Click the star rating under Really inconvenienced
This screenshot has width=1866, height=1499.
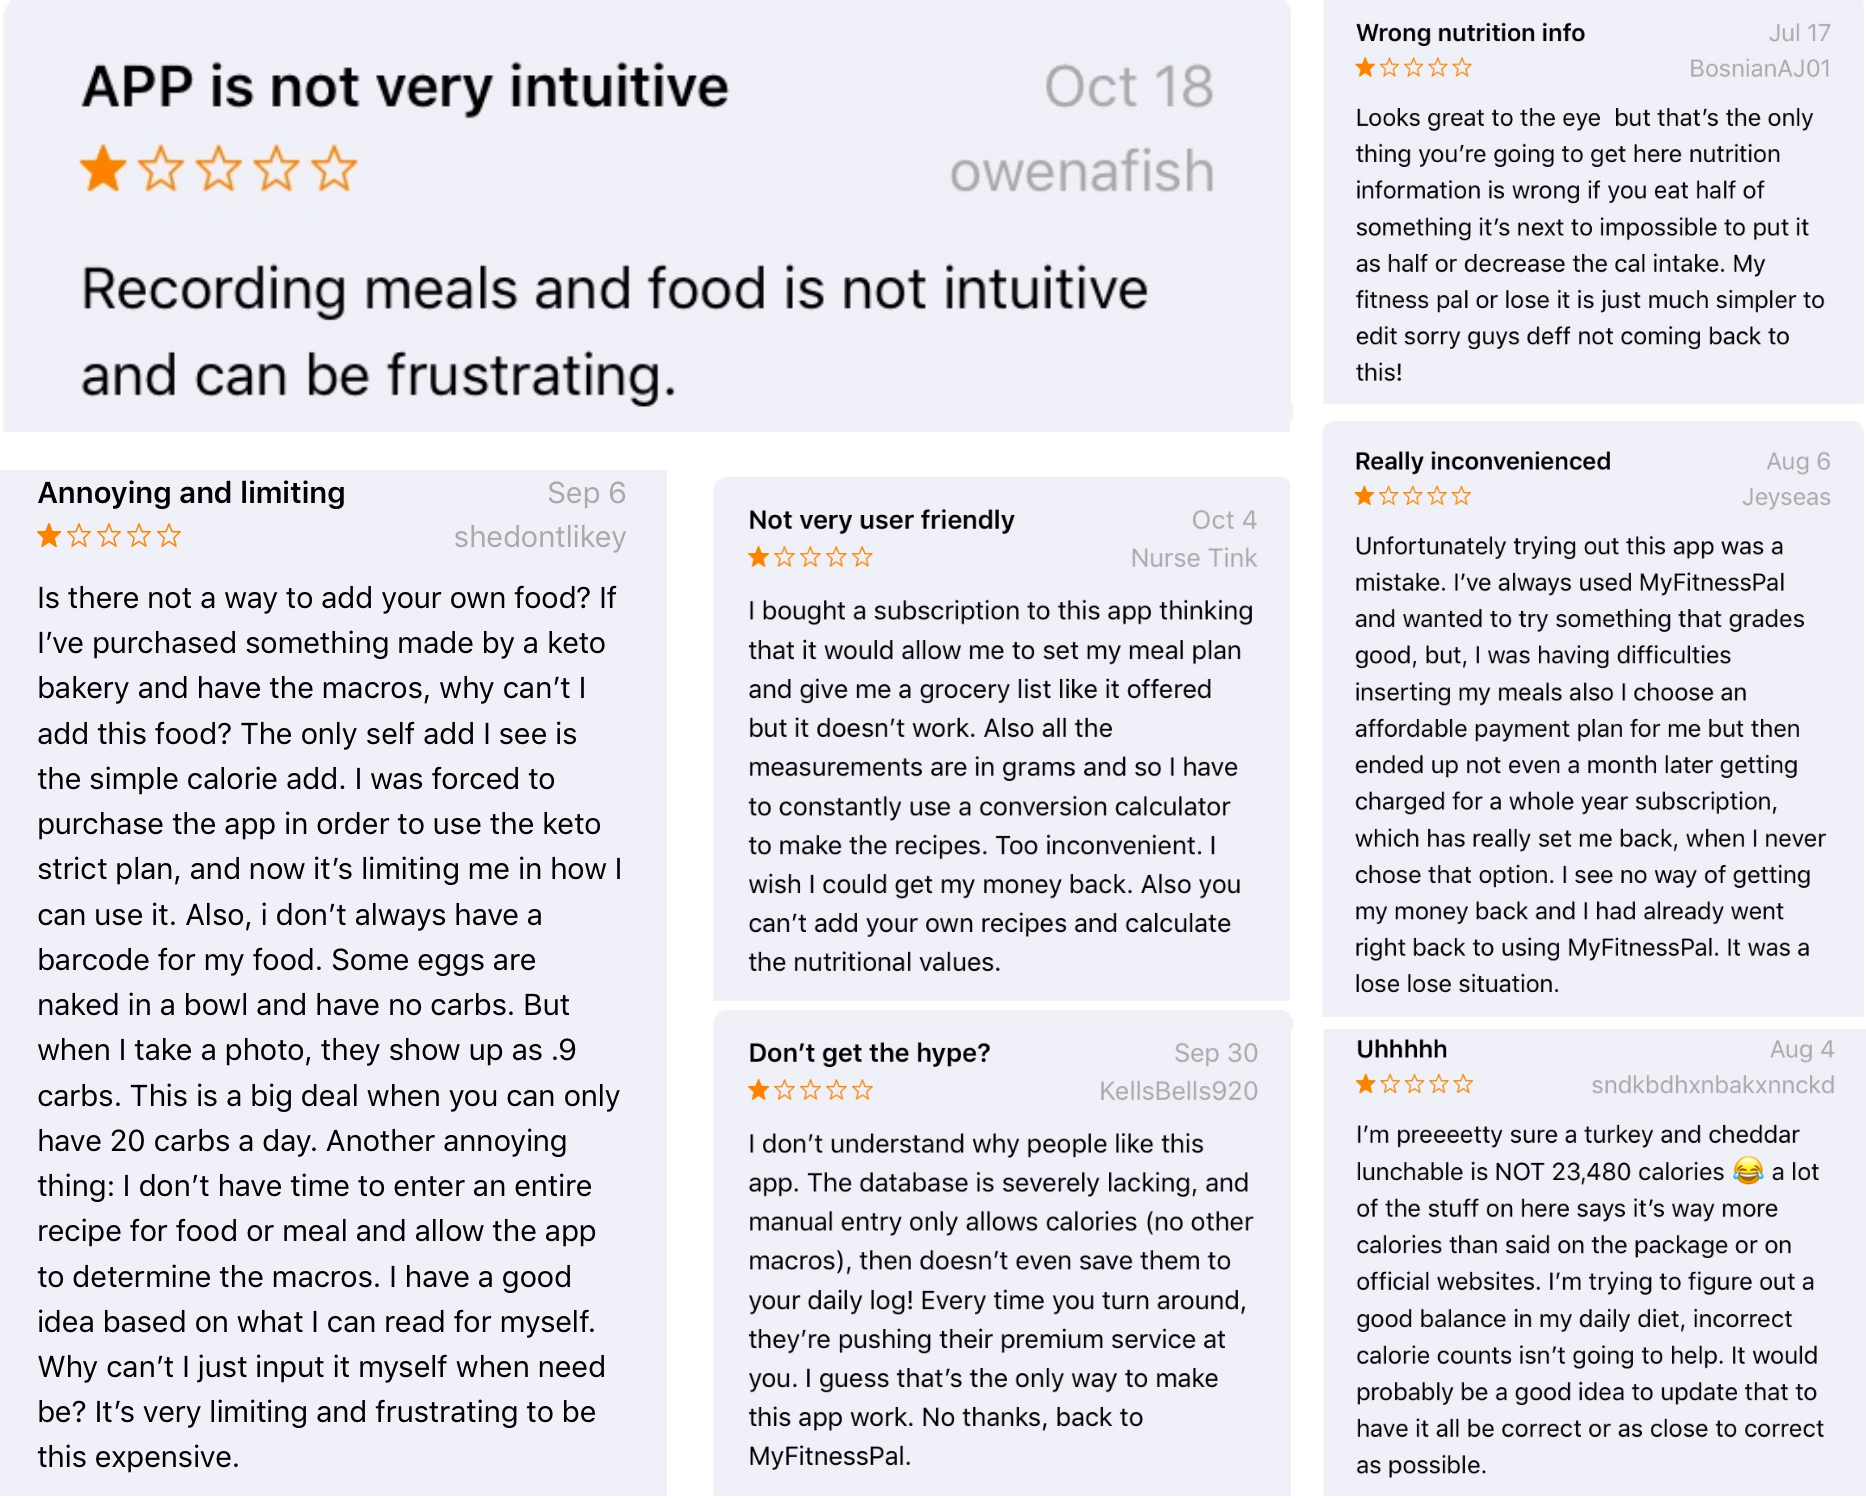[x=1413, y=496]
